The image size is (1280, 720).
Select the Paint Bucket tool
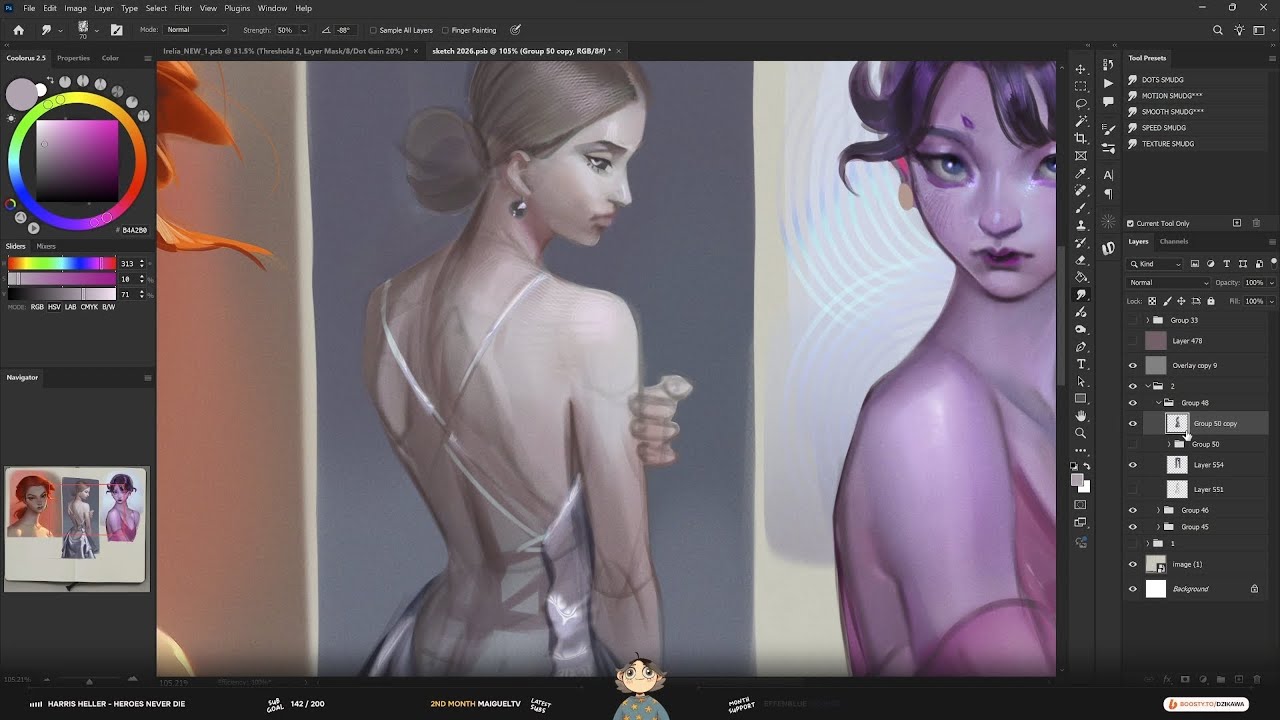pyautogui.click(x=1080, y=277)
